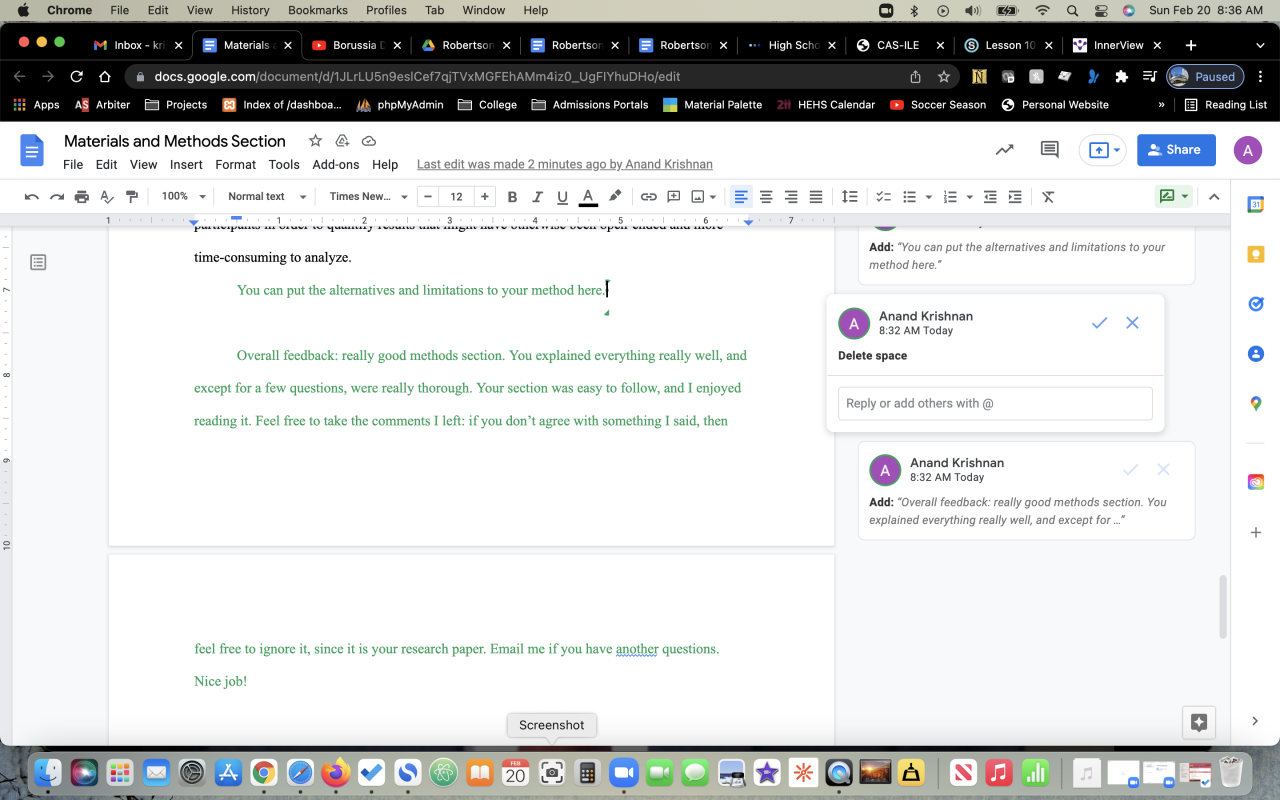
Task: Clear formatting from the selected text
Action: tap(1048, 197)
